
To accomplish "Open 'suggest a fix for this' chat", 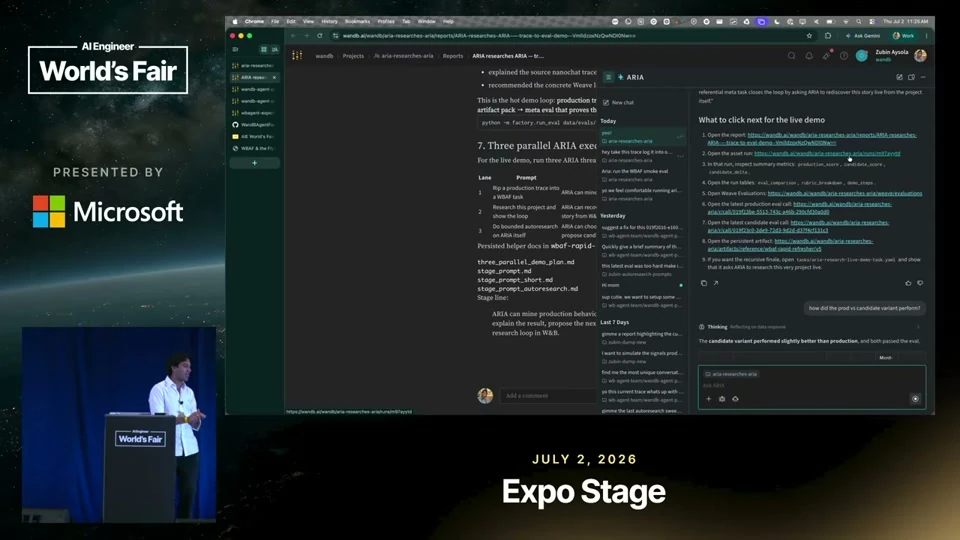I will 642,231.
